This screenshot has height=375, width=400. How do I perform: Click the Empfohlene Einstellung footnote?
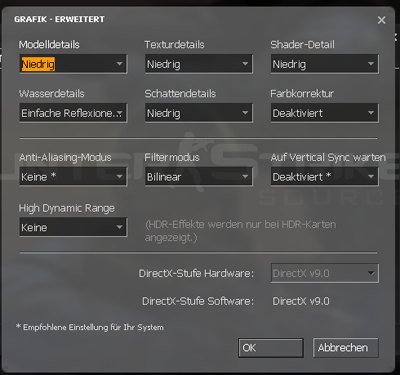pyautogui.click(x=90, y=327)
